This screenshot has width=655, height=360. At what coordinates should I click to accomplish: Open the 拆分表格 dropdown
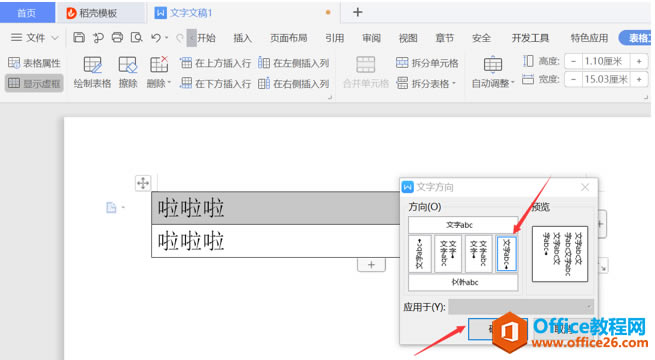click(x=426, y=84)
